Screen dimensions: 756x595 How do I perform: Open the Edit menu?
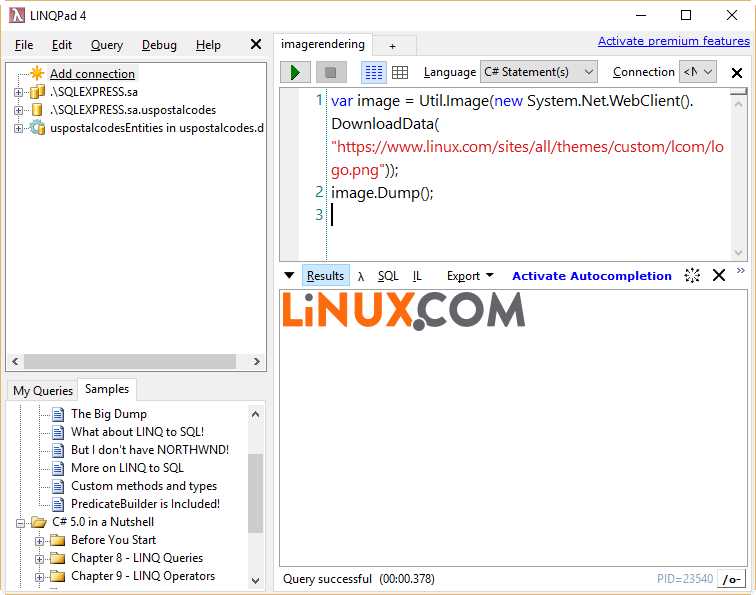62,45
